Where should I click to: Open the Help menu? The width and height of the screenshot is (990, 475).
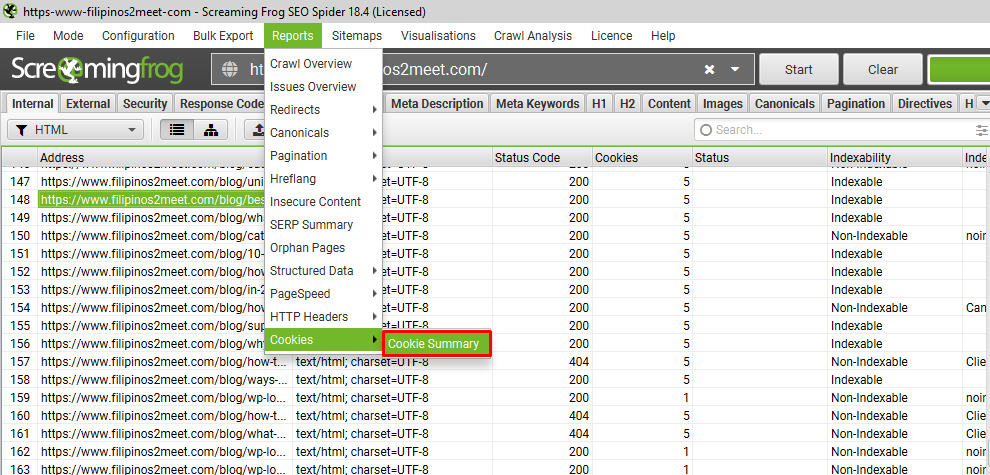(663, 36)
